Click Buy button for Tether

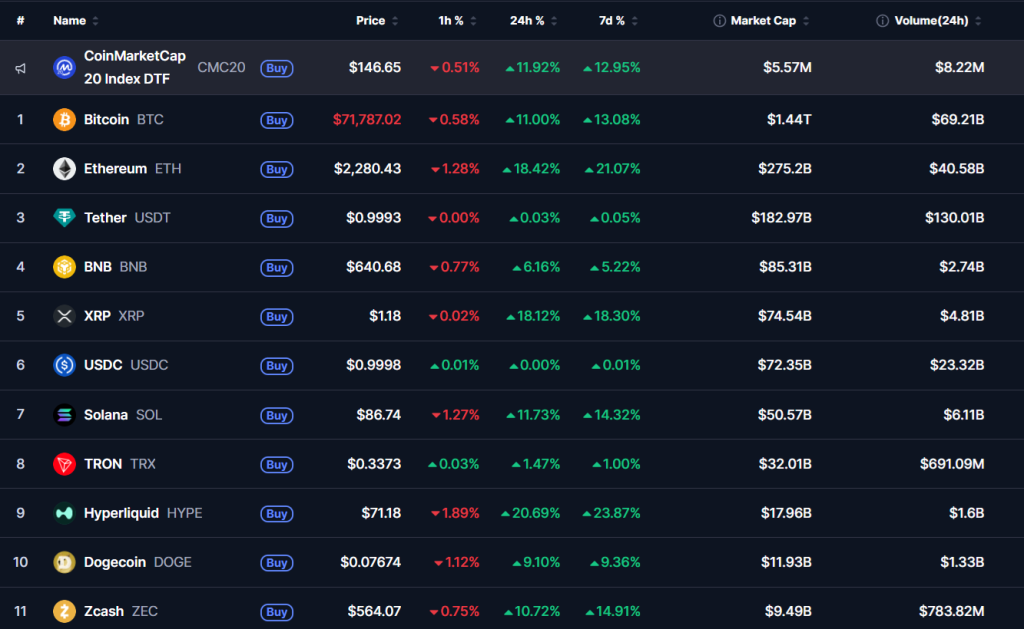click(x=277, y=218)
